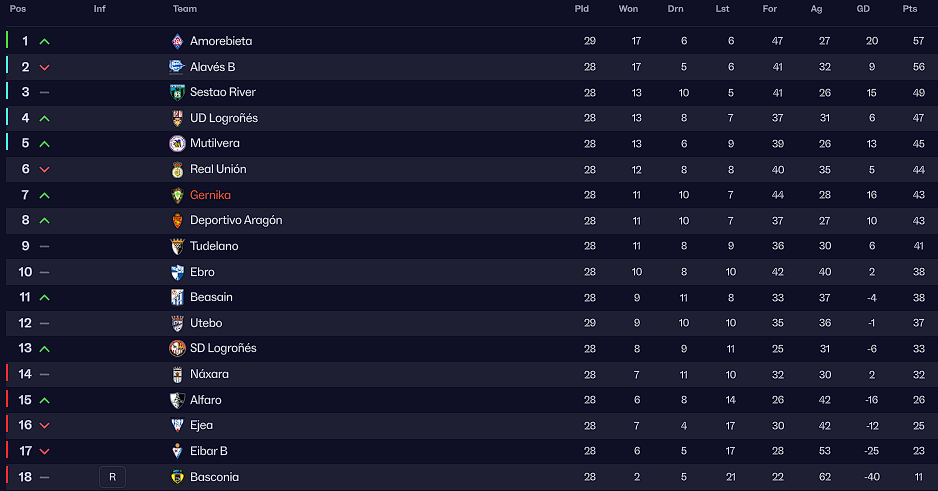Click the Pld column header

tap(581, 9)
